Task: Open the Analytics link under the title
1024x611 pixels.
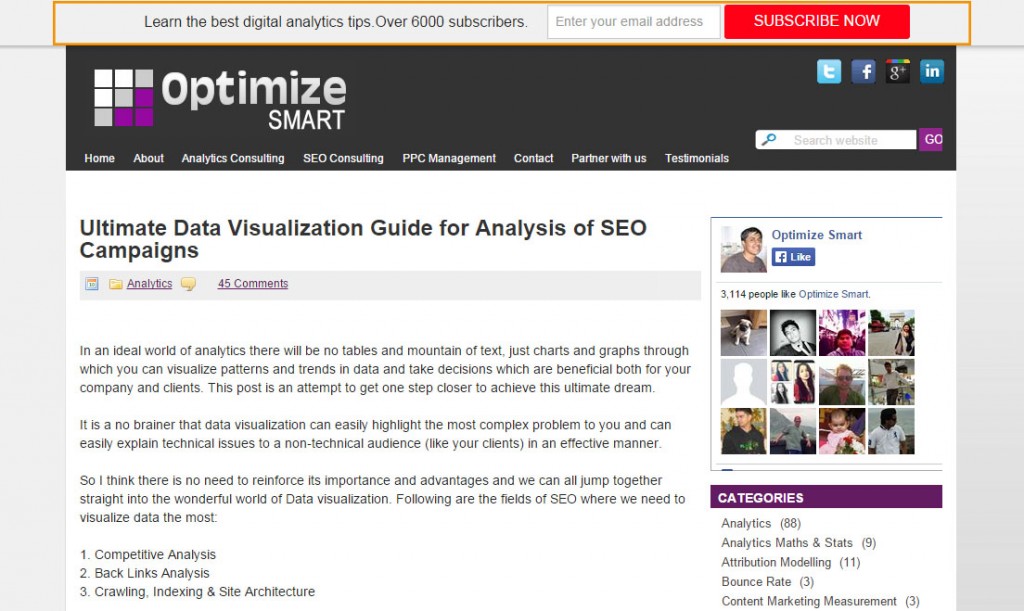Action: [x=150, y=283]
